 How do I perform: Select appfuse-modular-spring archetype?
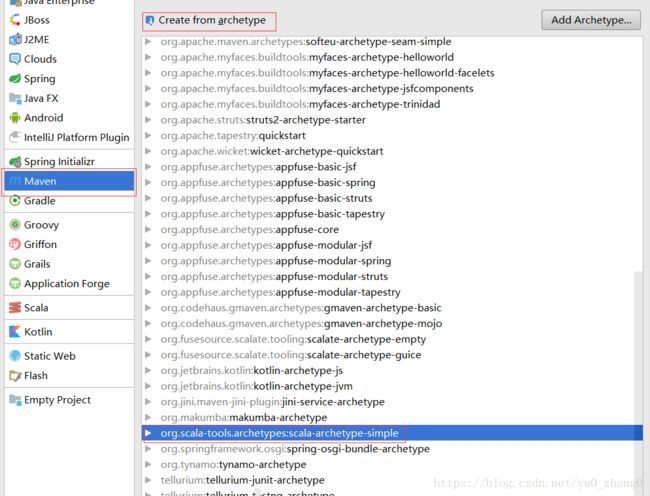click(392, 261)
